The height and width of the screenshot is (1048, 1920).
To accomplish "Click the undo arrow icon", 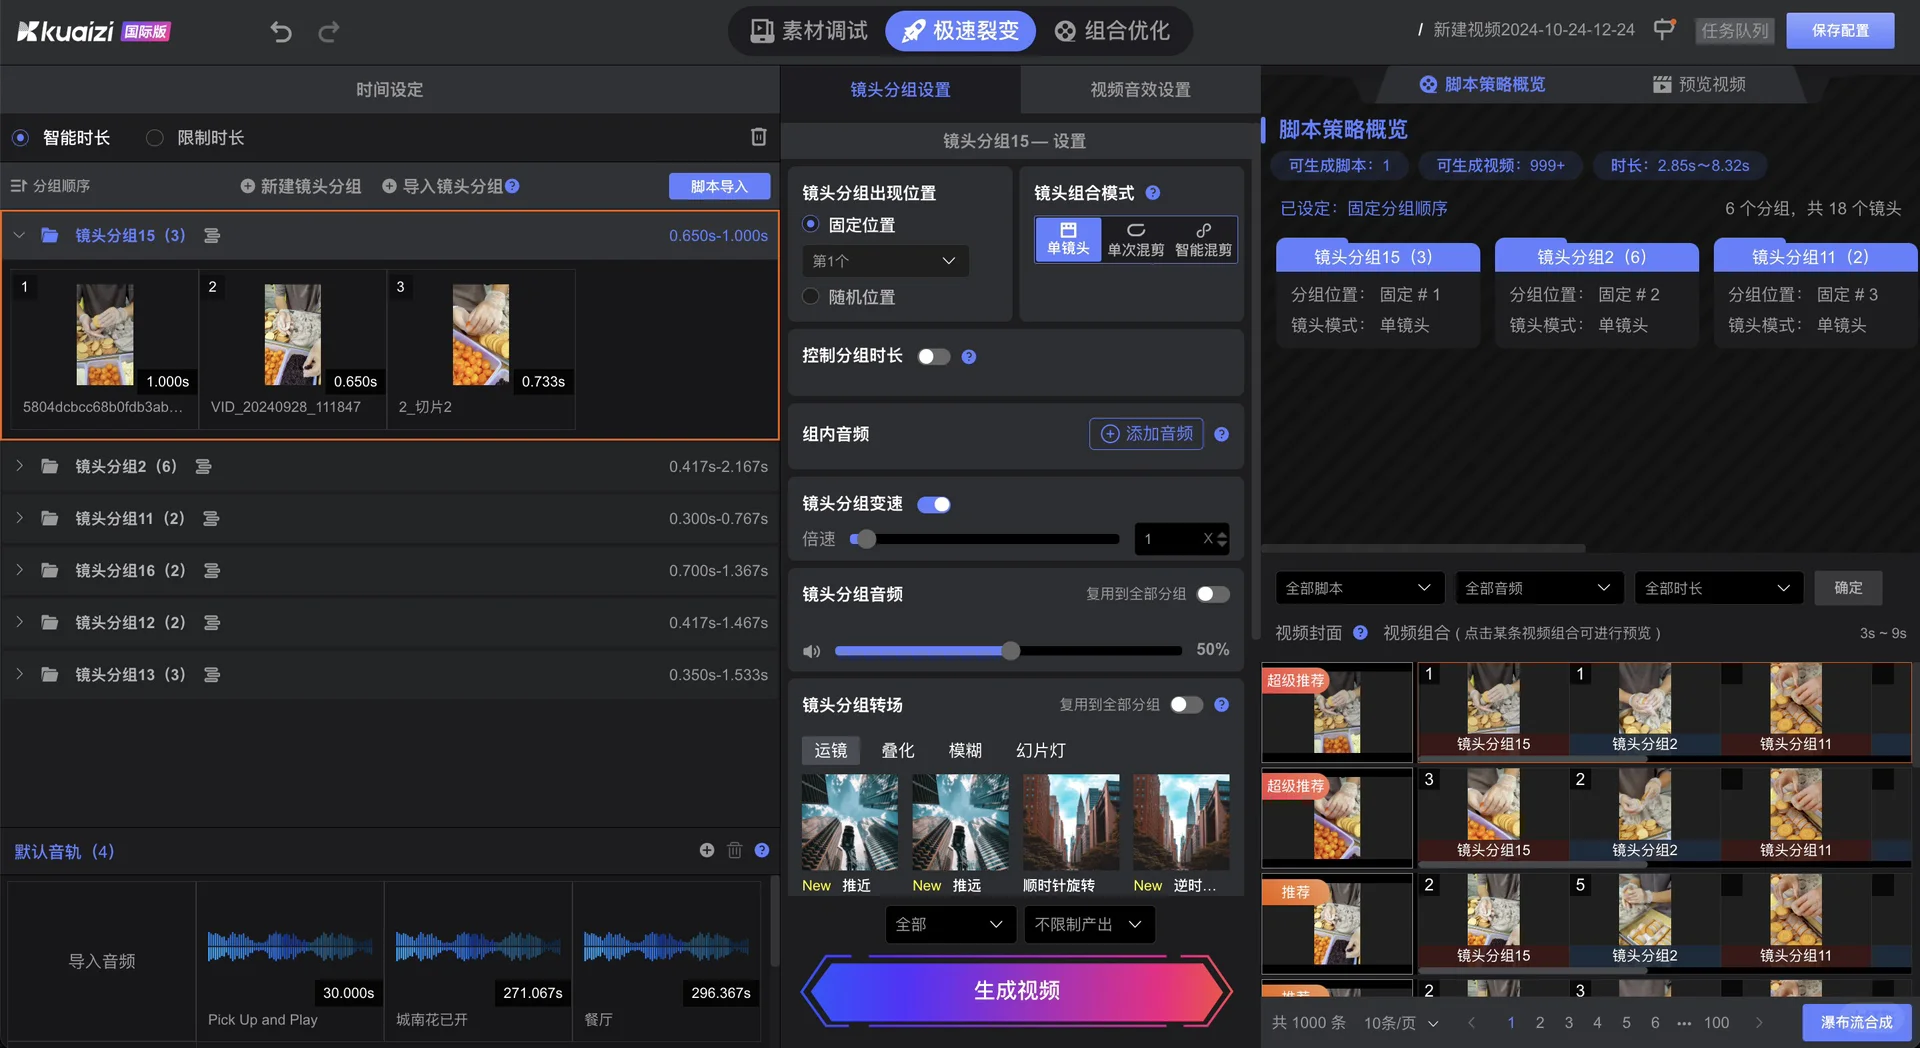I will pyautogui.click(x=281, y=32).
